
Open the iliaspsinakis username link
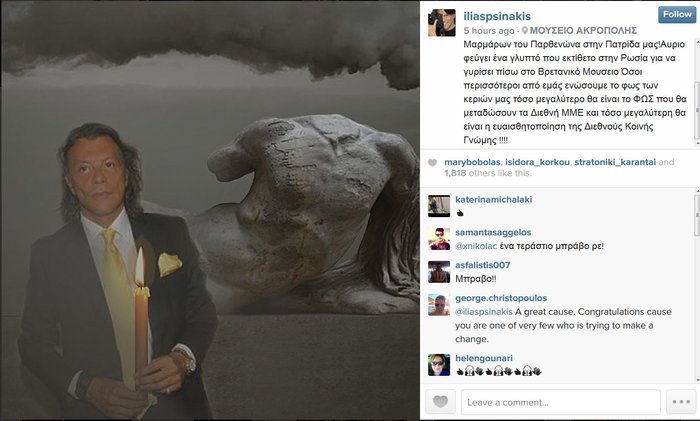coord(497,16)
